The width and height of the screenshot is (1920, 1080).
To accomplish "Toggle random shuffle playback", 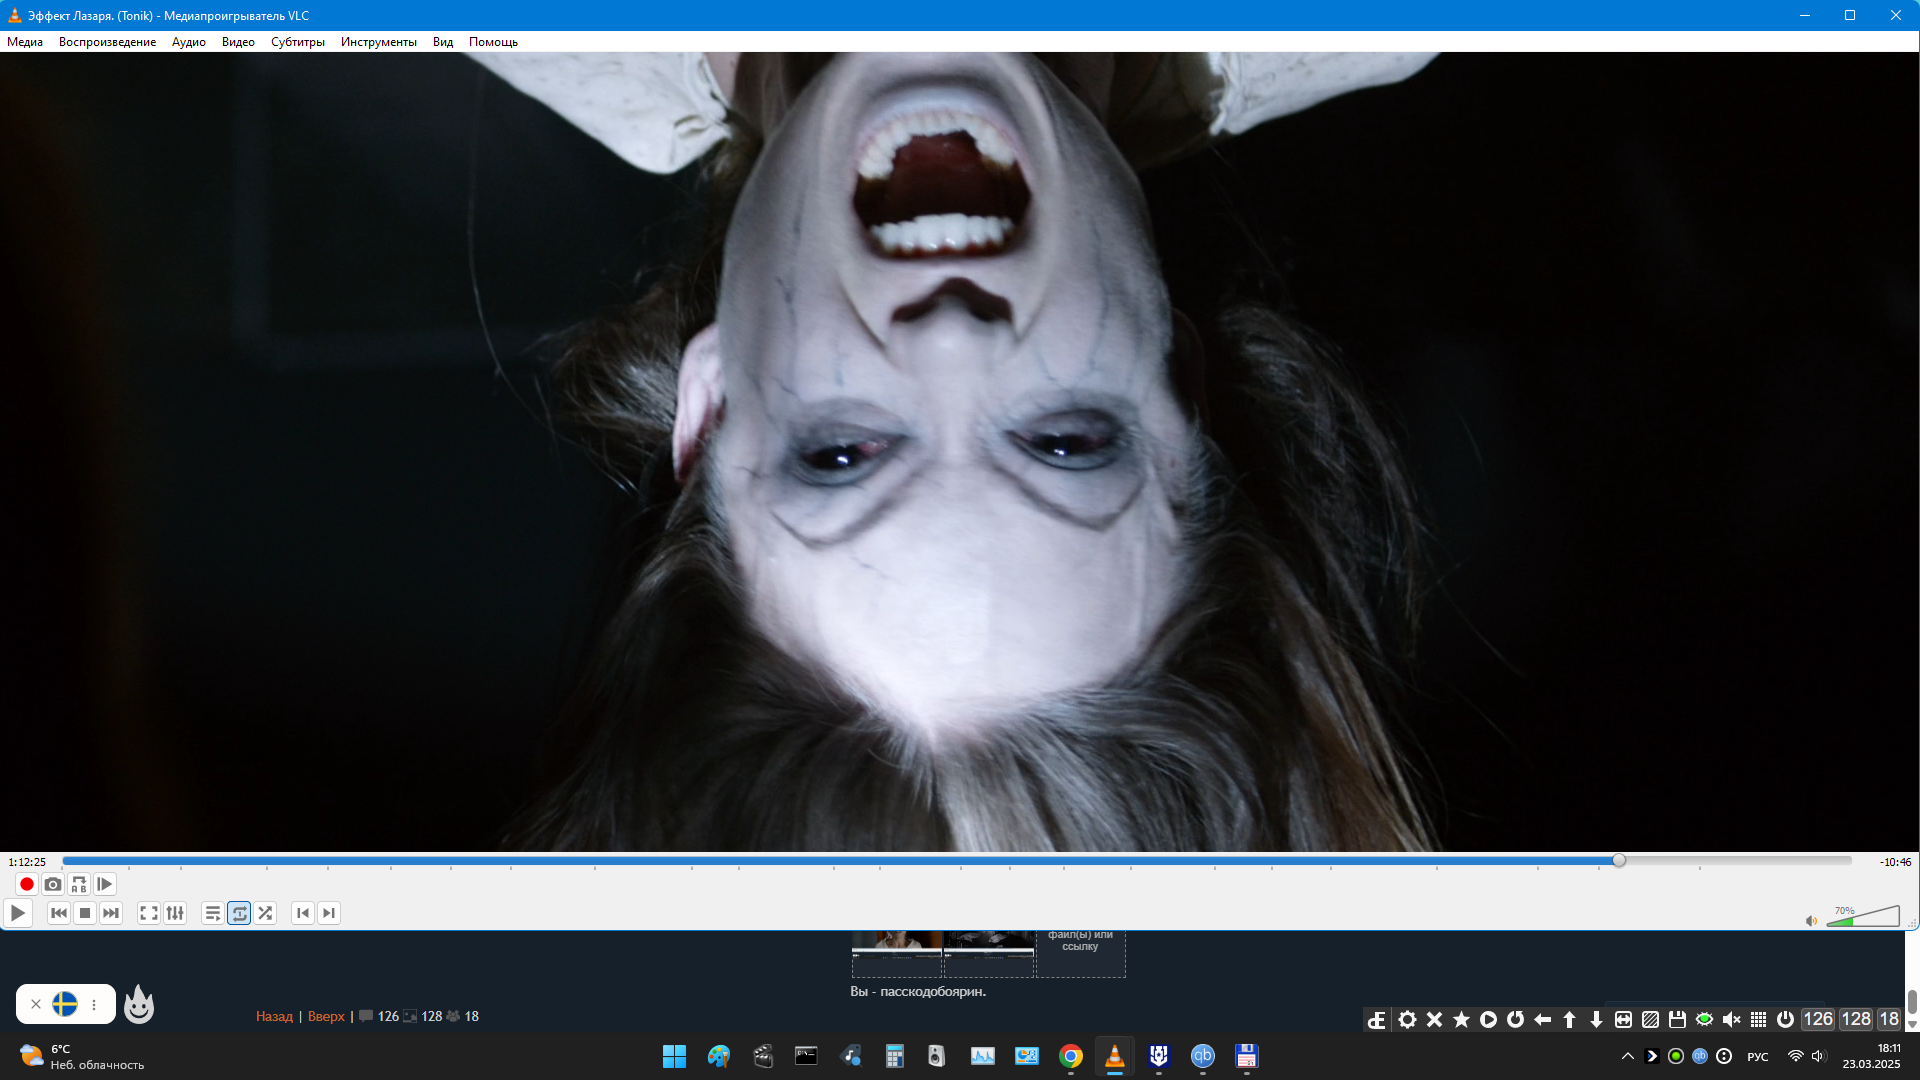I will click(x=265, y=913).
